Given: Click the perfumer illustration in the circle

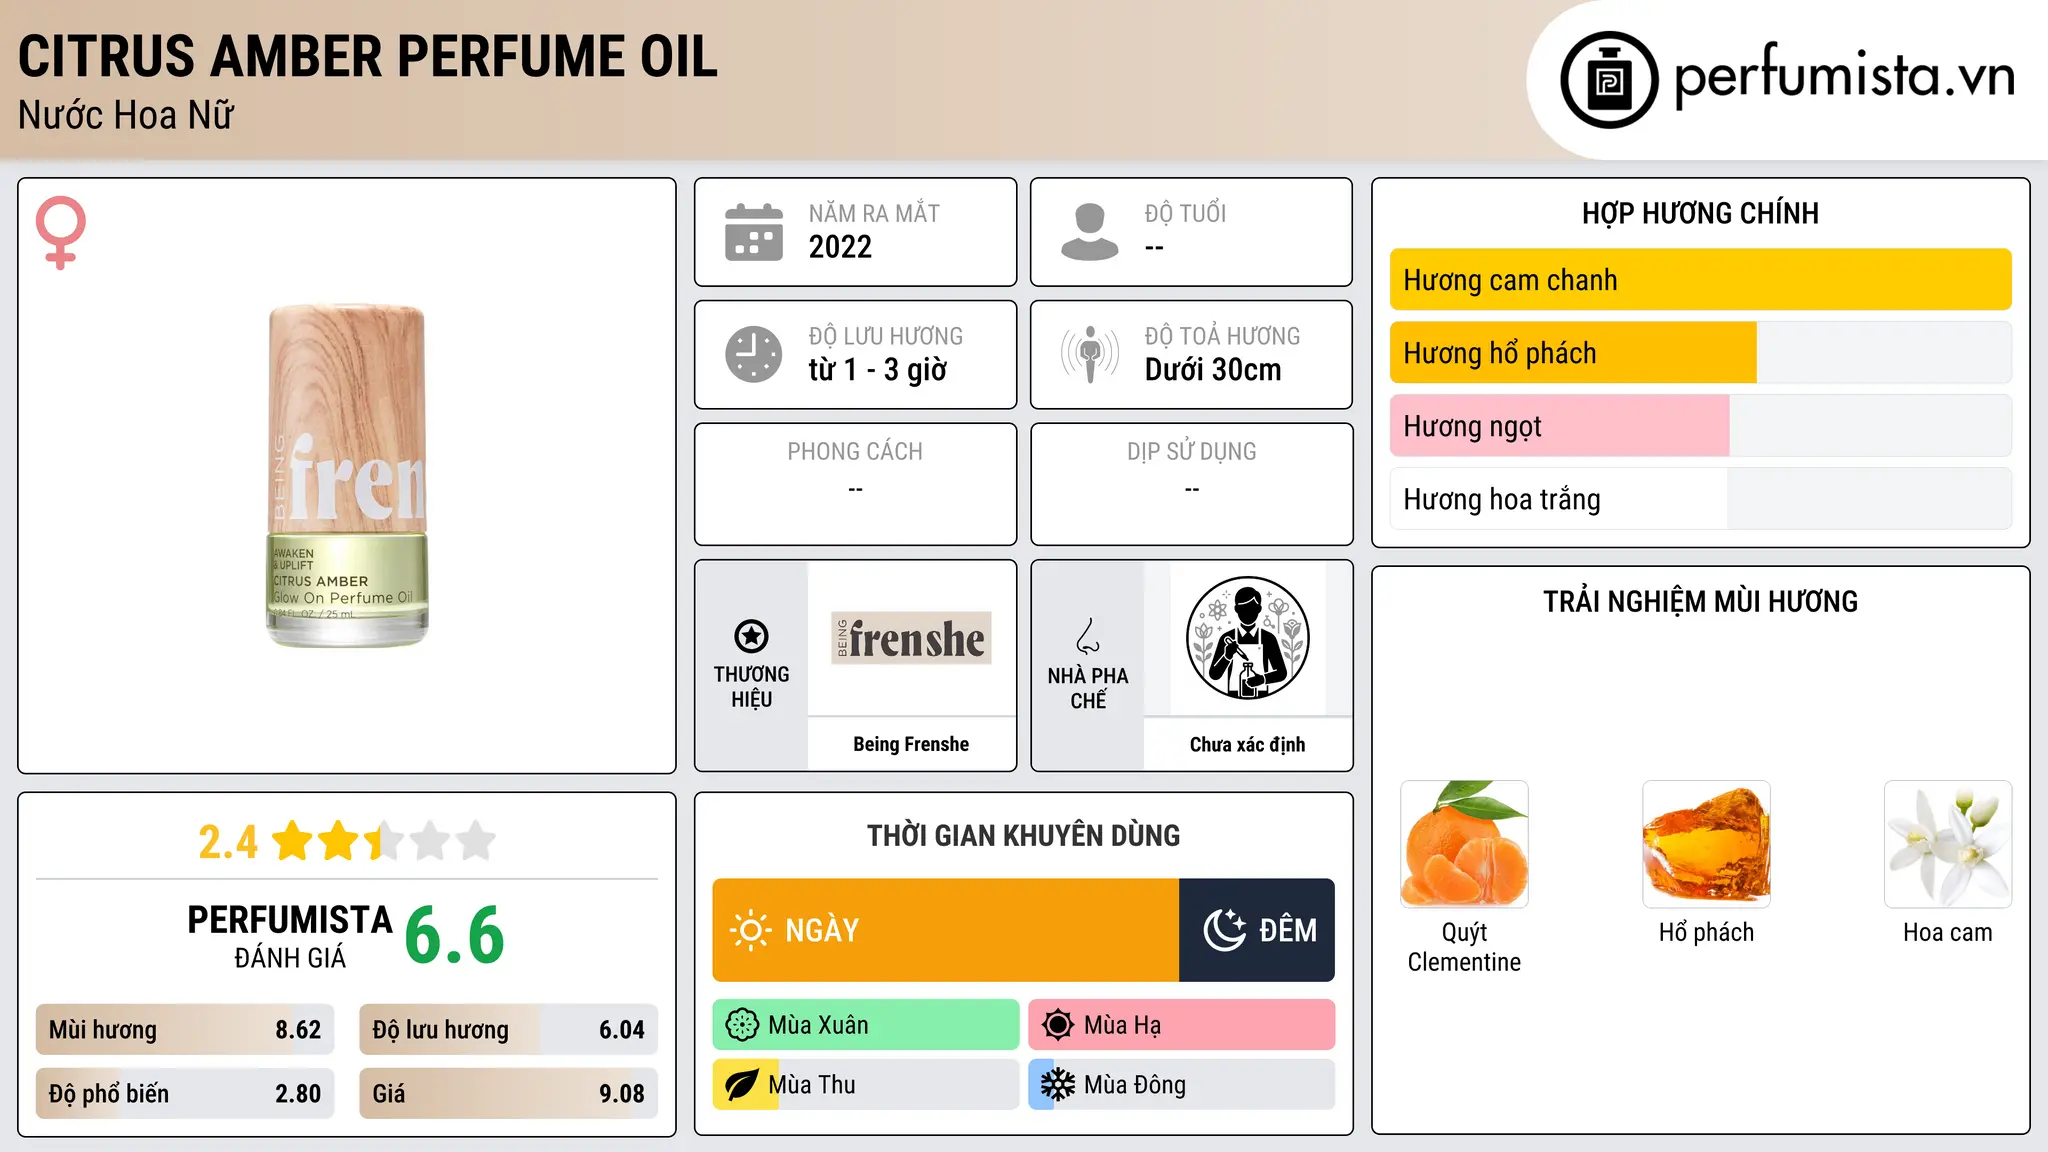Looking at the screenshot, I should [1247, 638].
